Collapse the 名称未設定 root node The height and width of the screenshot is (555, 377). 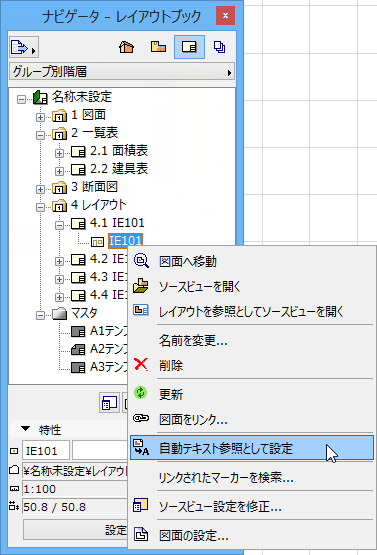click(22, 99)
